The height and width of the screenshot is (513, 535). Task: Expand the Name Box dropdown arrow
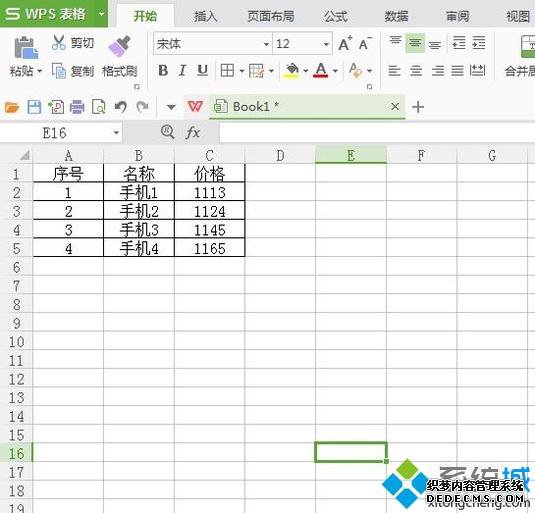(116, 133)
